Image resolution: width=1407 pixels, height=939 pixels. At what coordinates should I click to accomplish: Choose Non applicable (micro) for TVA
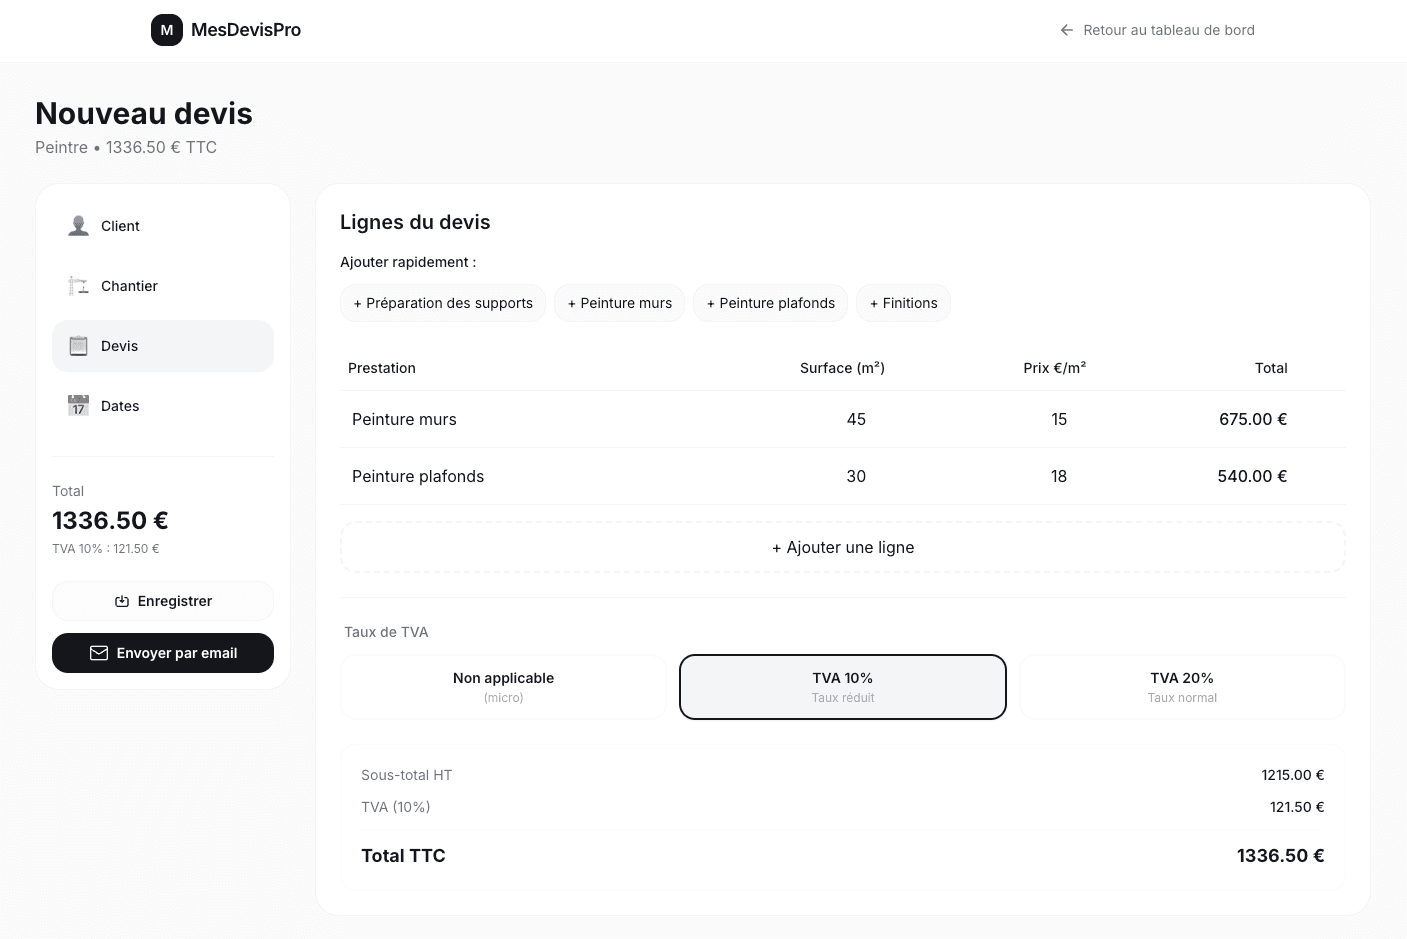tap(503, 687)
